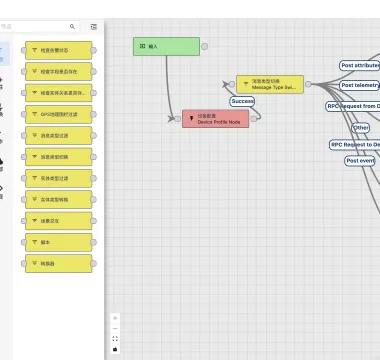380x360 pixels.
Task: Click the lock icon in canvas controls
Action: pyautogui.click(x=115, y=349)
